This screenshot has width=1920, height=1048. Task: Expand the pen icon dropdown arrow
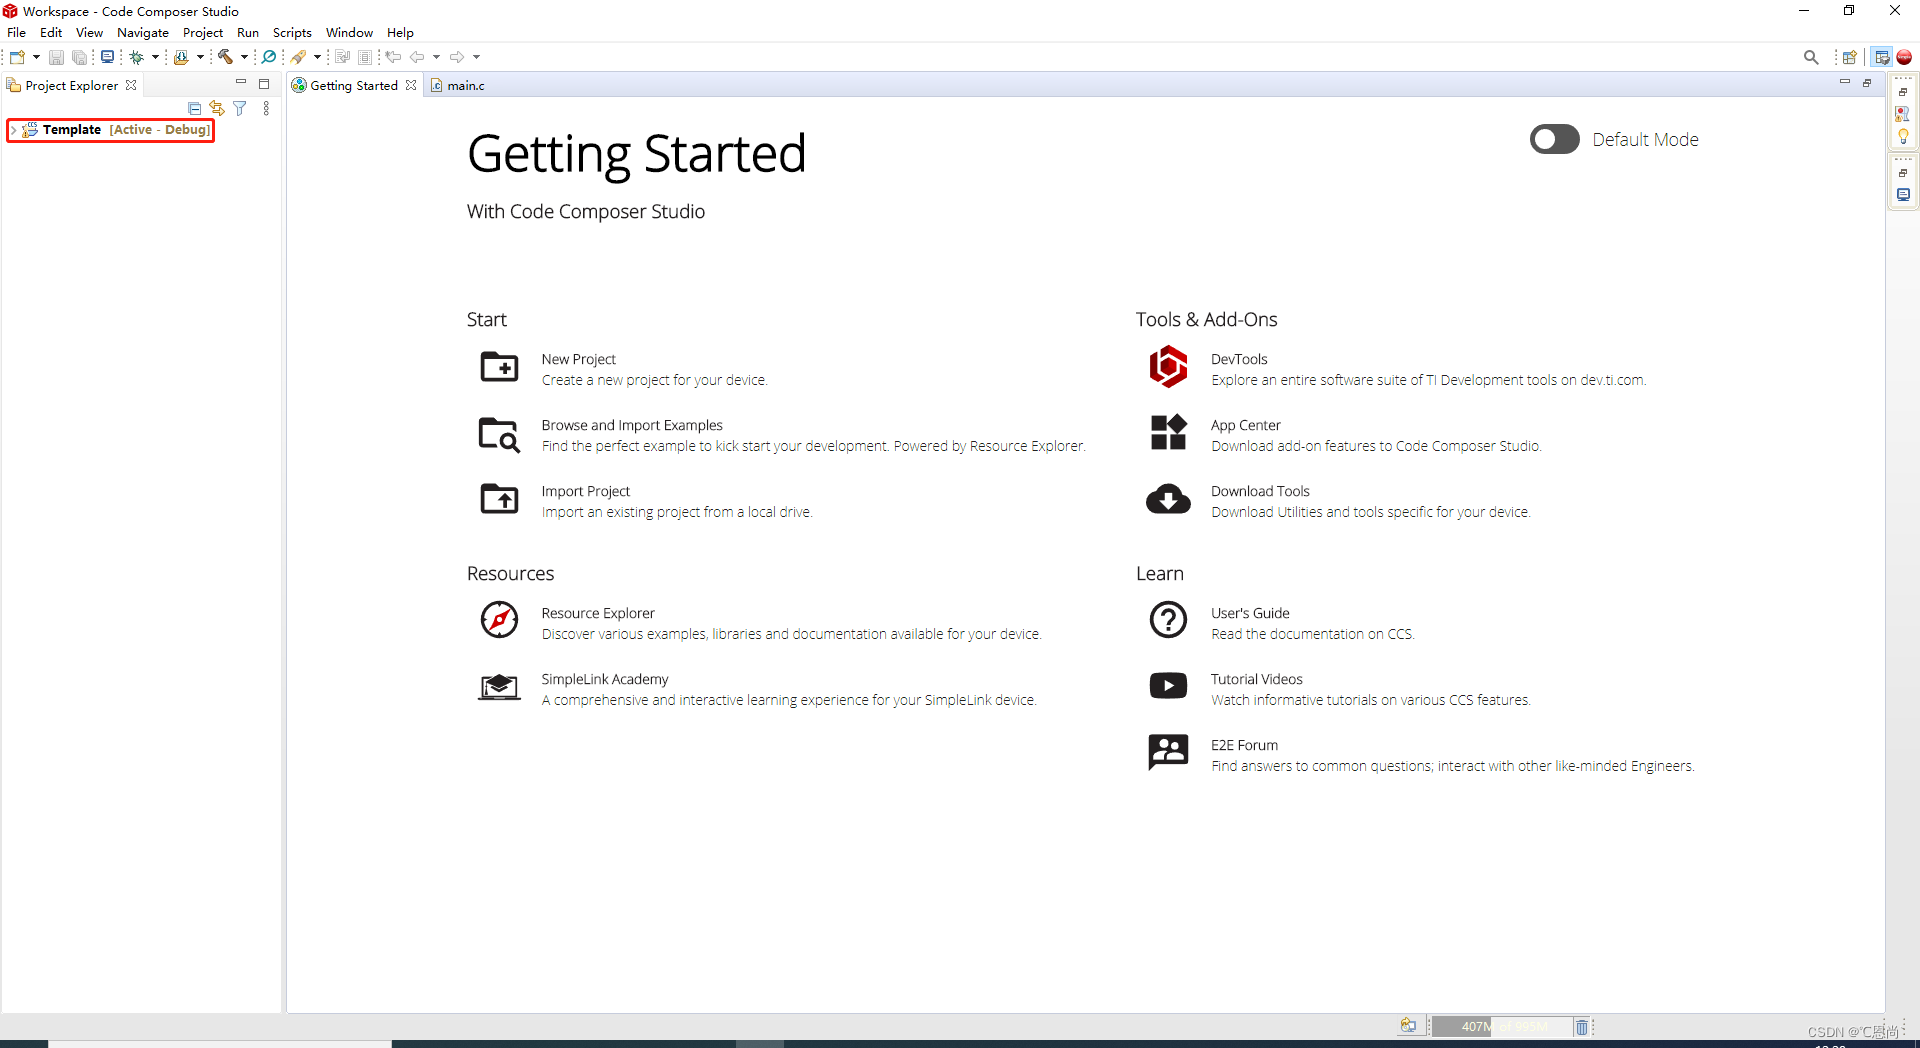(x=317, y=57)
